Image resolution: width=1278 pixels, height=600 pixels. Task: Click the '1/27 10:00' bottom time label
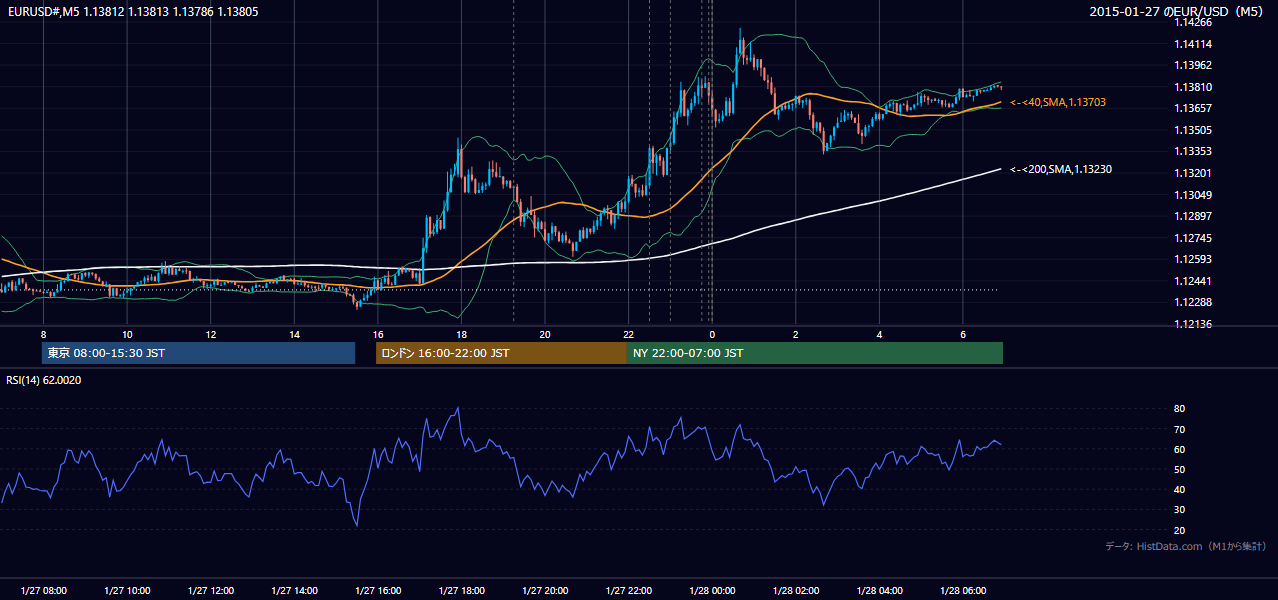tap(127, 591)
